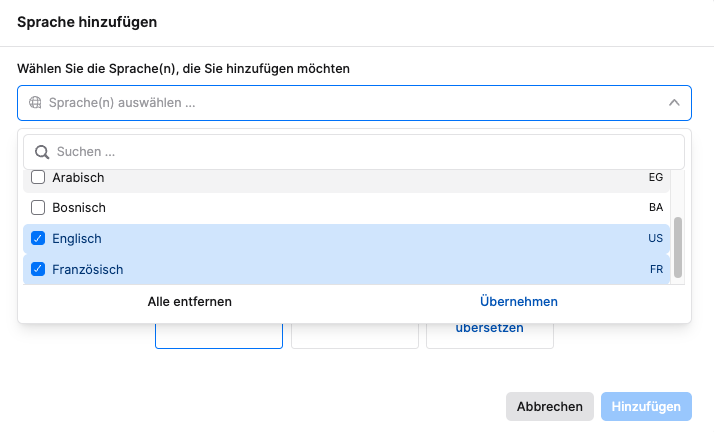Click the globe icon in language selector
714x432 pixels.
pyautogui.click(x=35, y=102)
